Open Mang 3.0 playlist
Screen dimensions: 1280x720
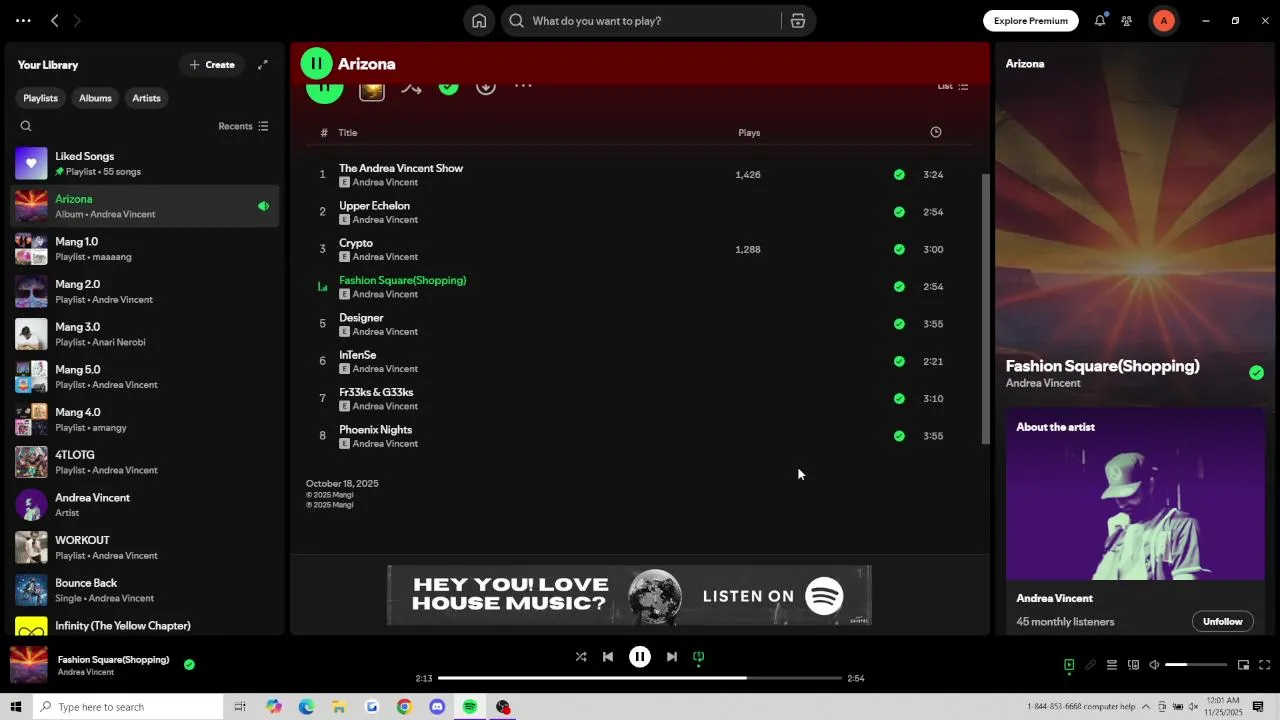pyautogui.click(x=145, y=334)
